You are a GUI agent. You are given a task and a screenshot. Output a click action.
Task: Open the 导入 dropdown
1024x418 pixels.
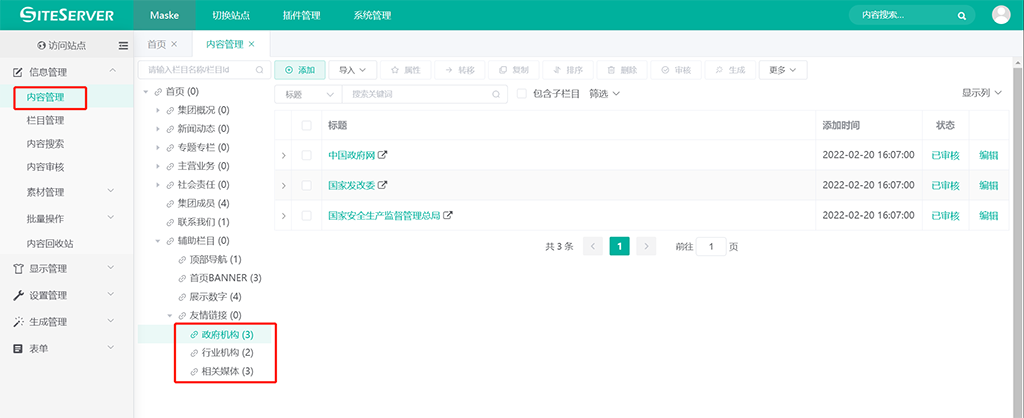point(352,70)
